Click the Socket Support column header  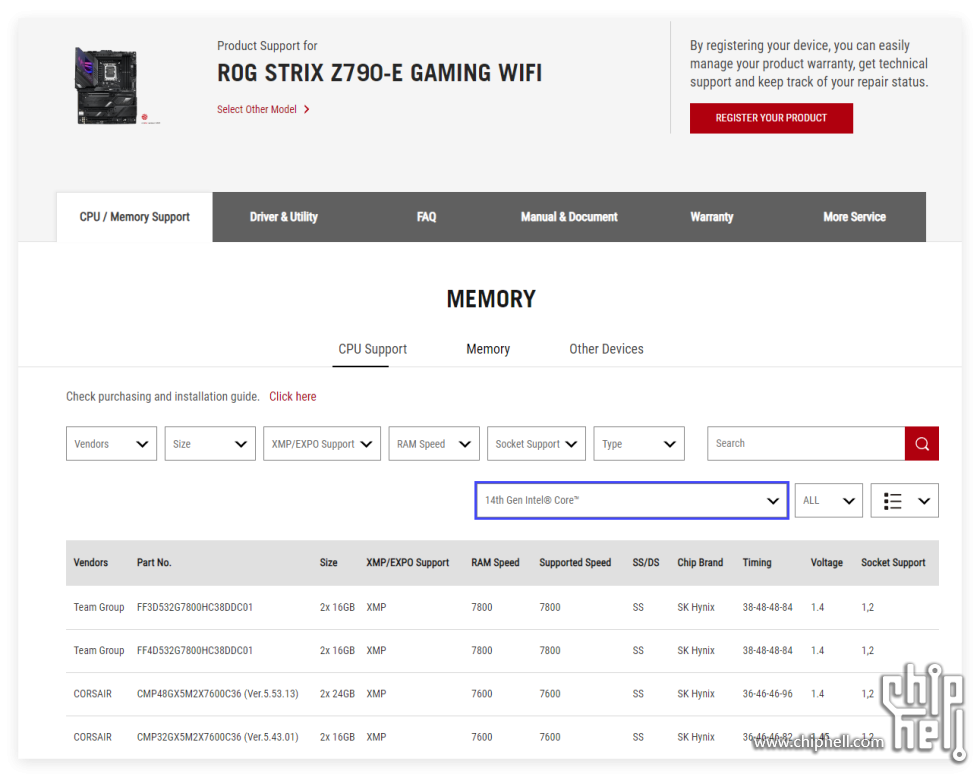click(893, 563)
